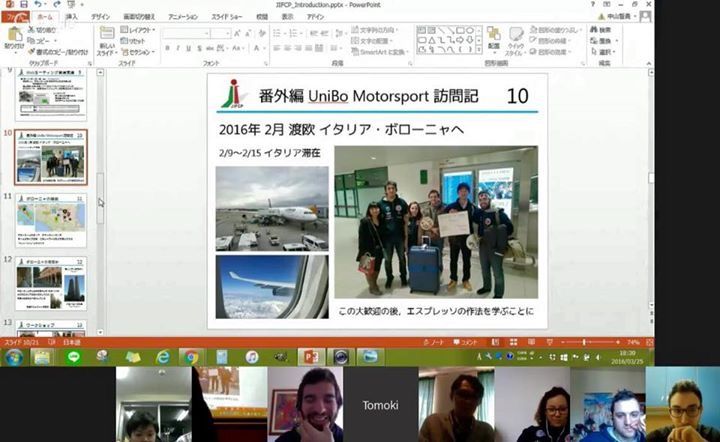Click the Quick Styles button

click(x=515, y=40)
